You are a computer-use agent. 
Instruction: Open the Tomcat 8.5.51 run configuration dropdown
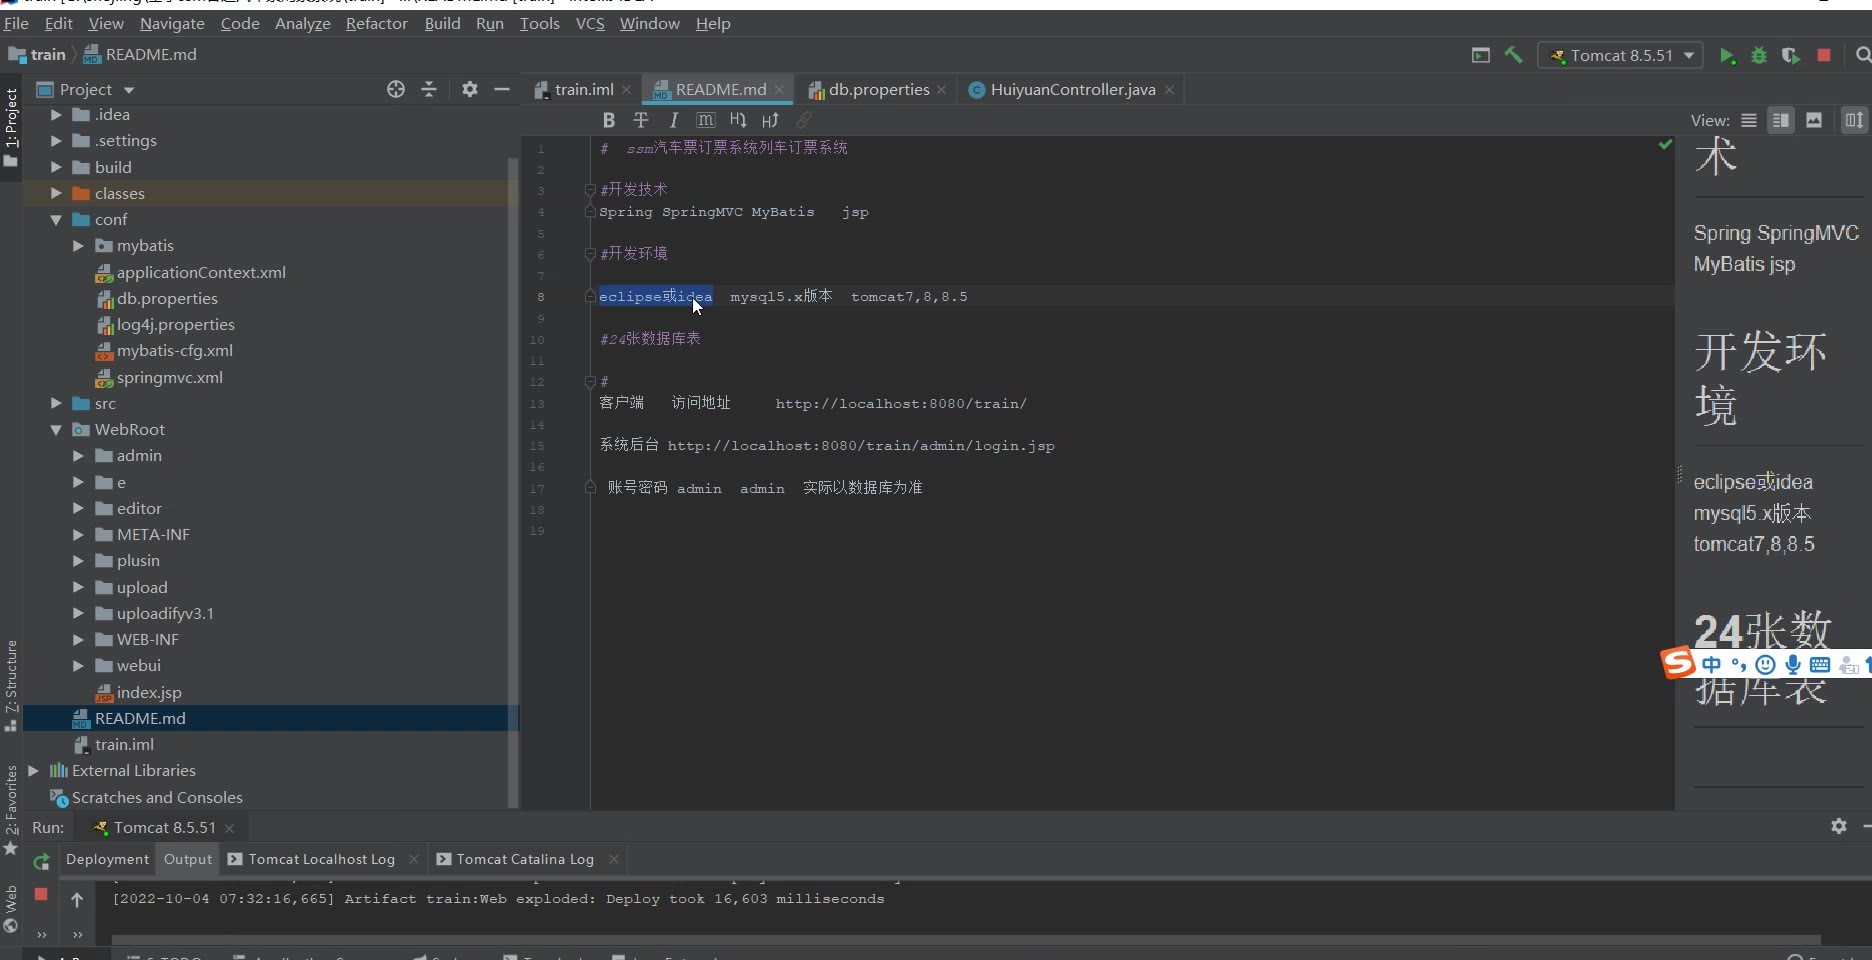[x=1620, y=56]
